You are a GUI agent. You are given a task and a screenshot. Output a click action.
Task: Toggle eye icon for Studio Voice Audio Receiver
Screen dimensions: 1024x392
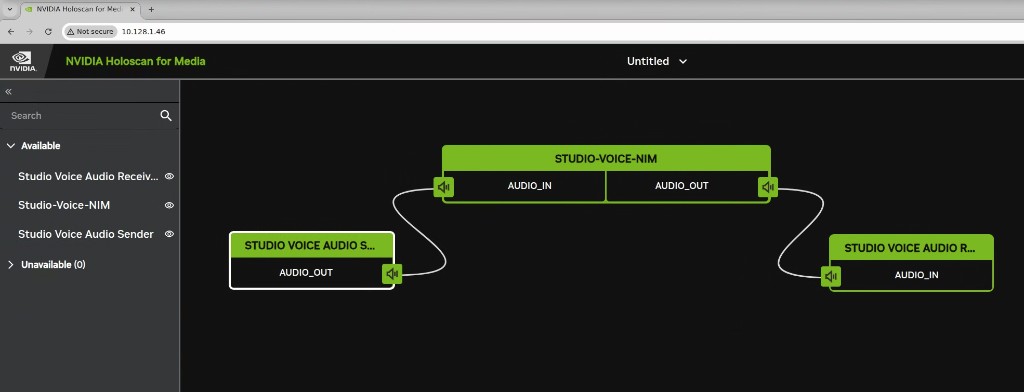click(x=169, y=176)
